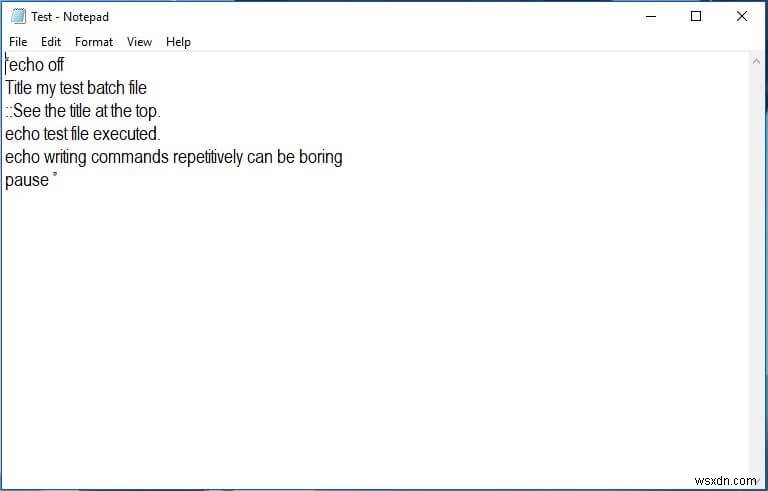
Task: Close the Test Notepad window
Action: click(x=742, y=16)
